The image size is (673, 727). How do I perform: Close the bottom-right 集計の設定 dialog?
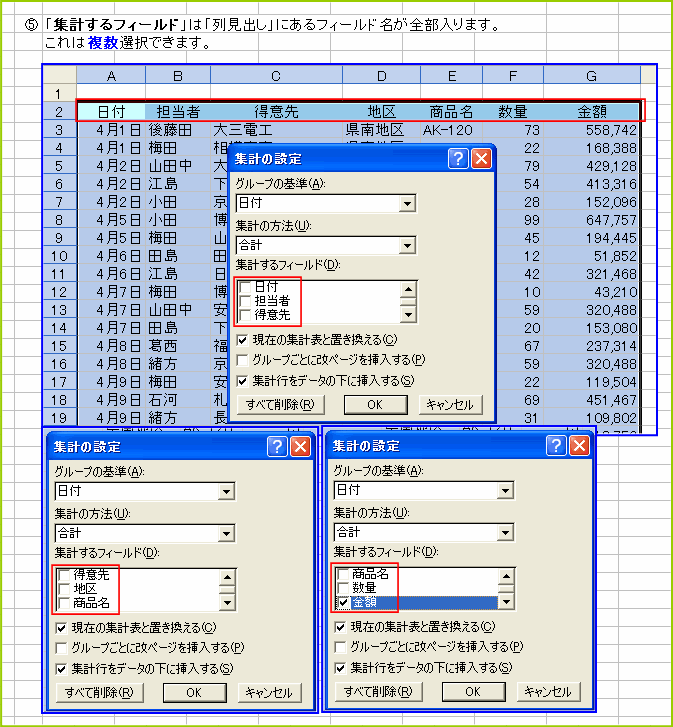click(x=579, y=446)
